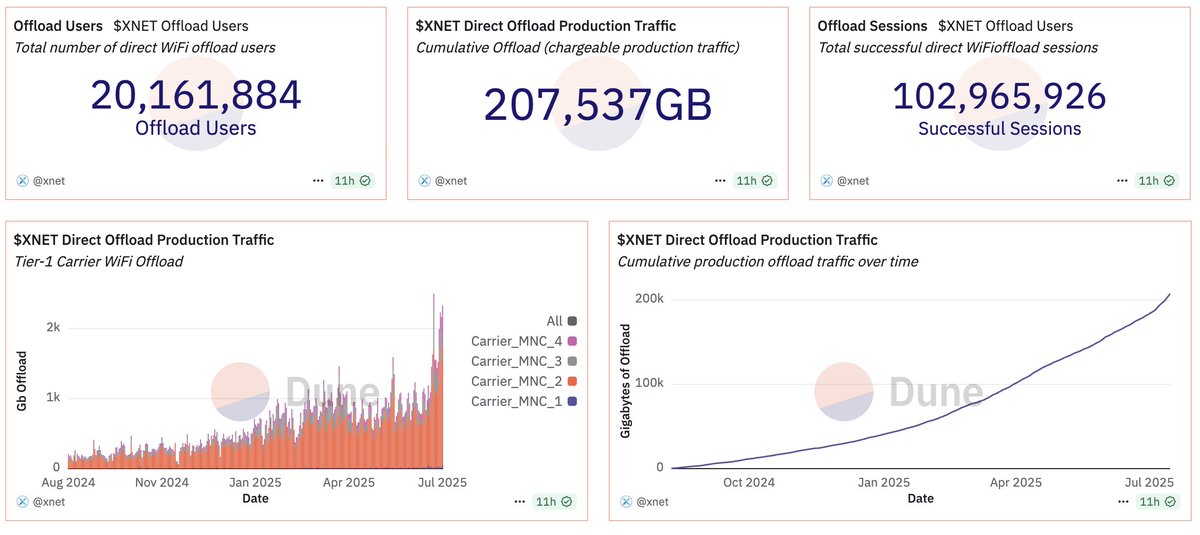
Task: Click the $XNET Offload Users query name on the sessions card
Action: [1006, 26]
